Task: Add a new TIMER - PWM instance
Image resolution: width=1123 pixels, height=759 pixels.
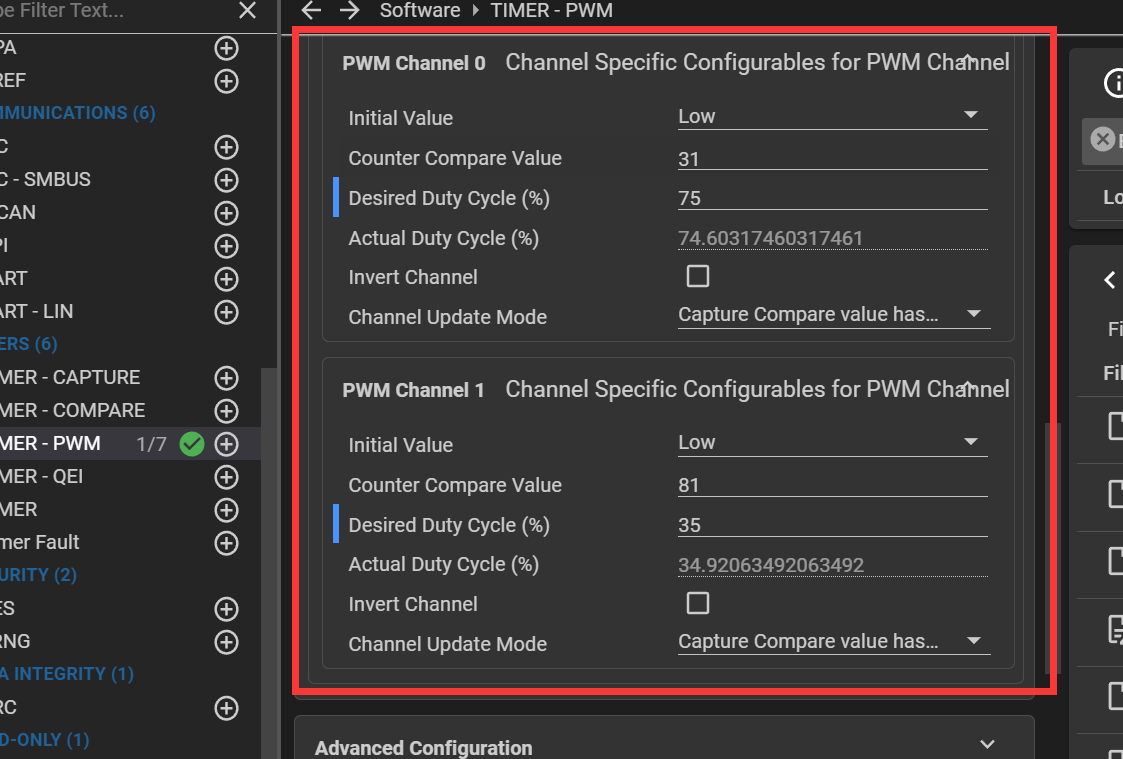Action: click(227, 444)
